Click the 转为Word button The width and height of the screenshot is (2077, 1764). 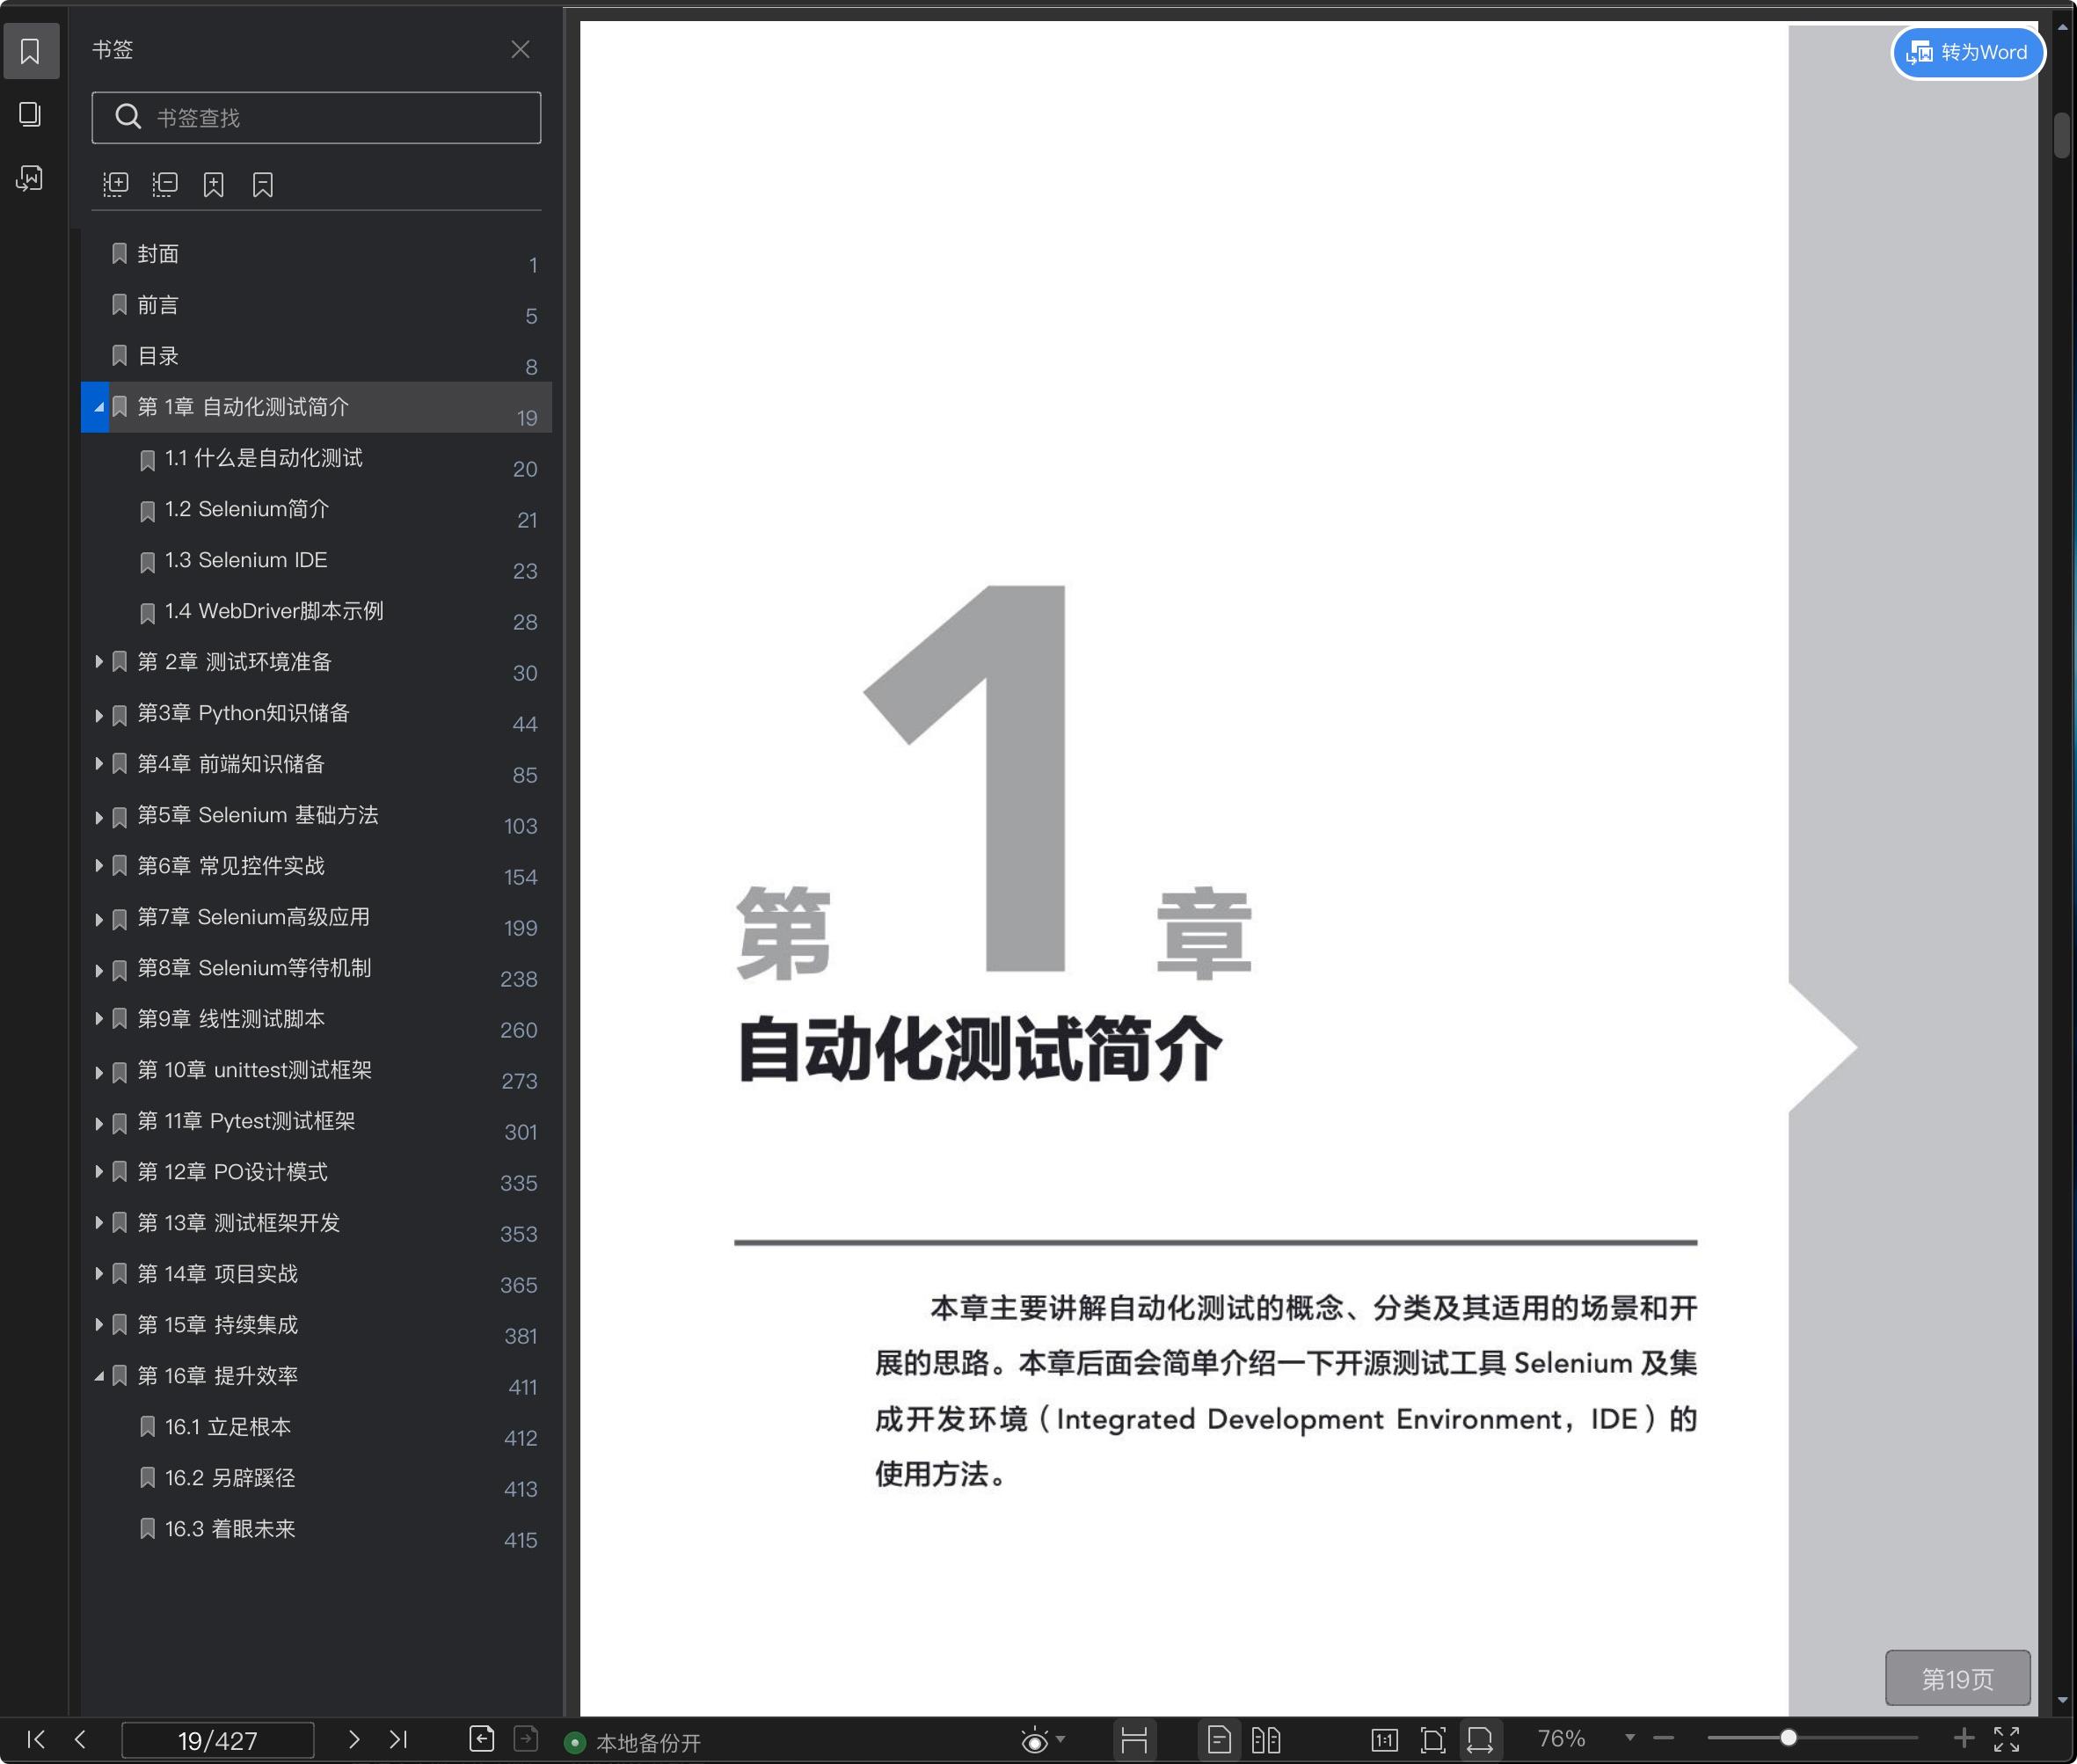coord(1968,52)
